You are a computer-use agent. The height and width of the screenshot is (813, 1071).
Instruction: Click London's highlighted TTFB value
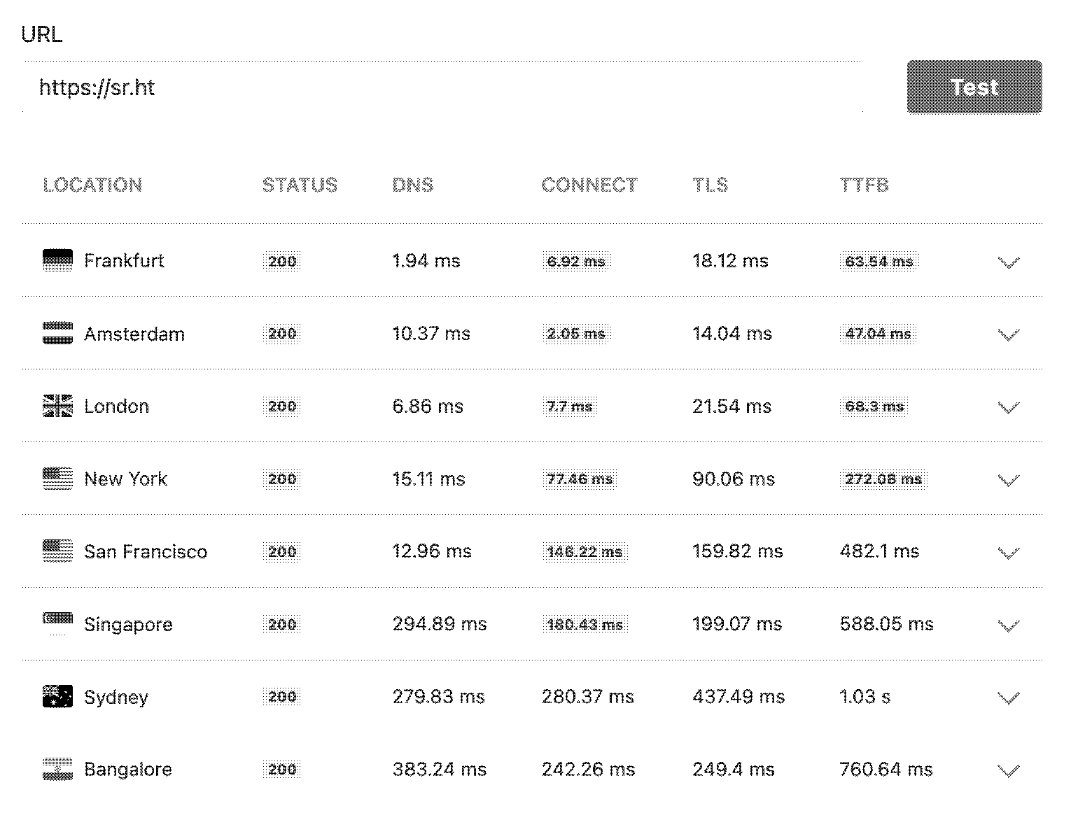[x=873, y=406]
